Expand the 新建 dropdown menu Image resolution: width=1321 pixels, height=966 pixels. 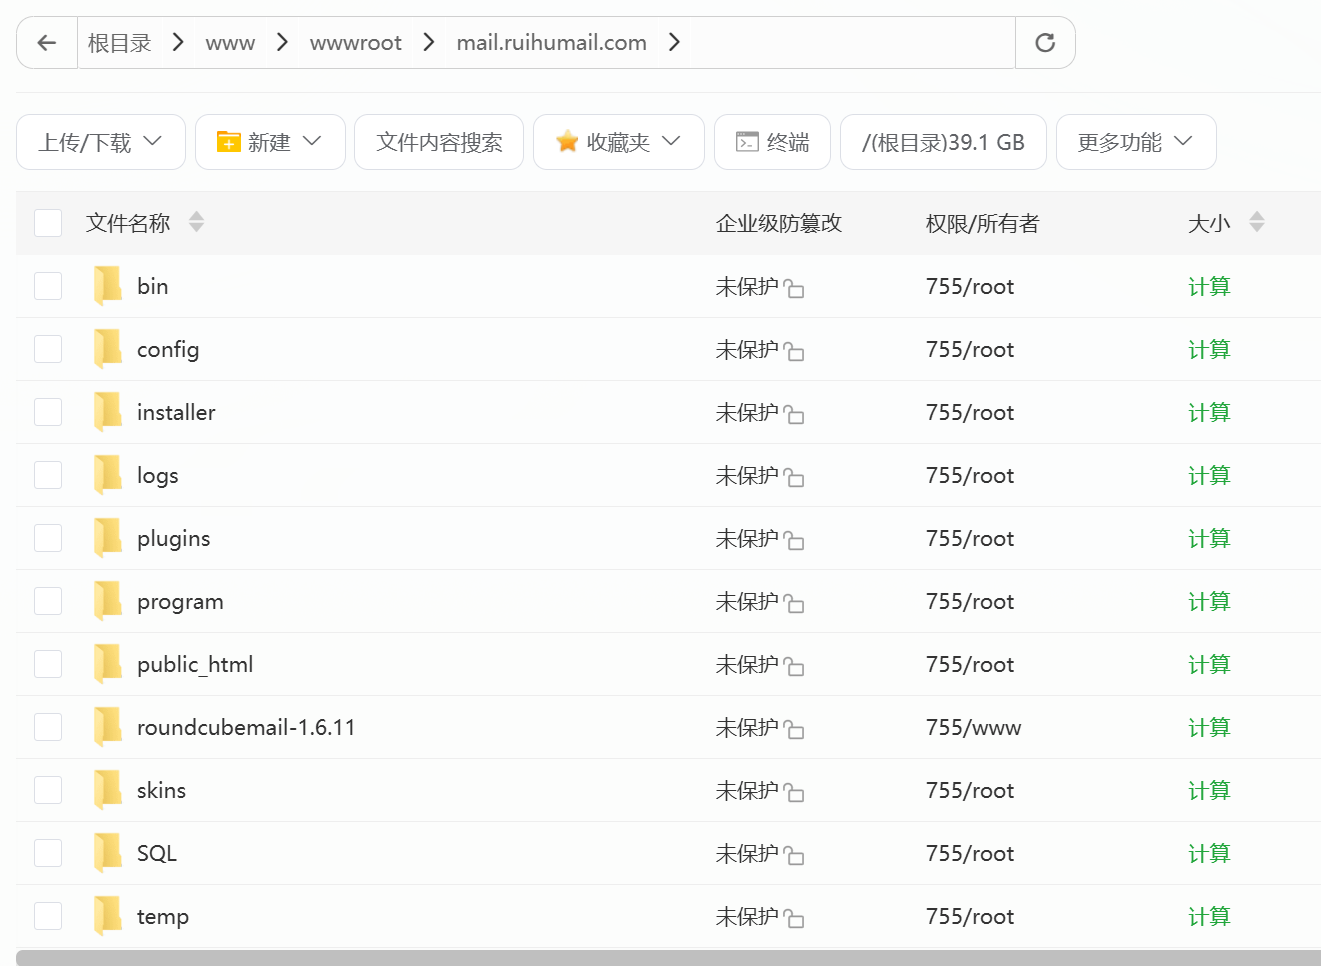270,142
